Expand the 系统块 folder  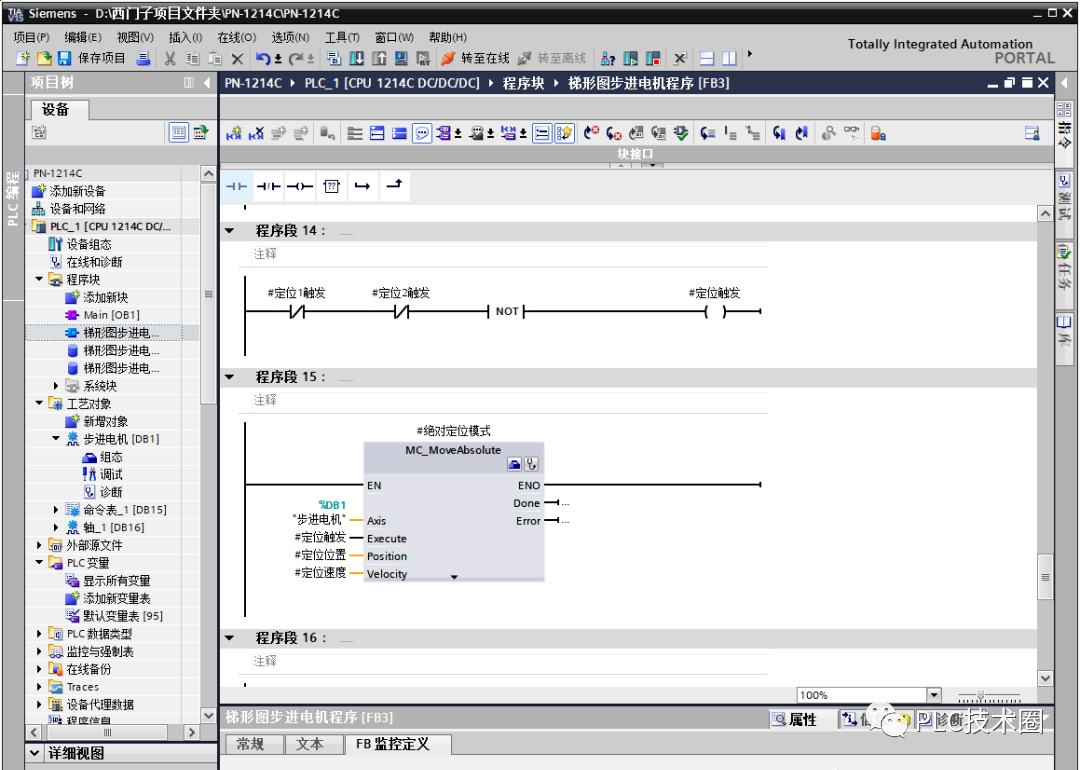point(56,386)
